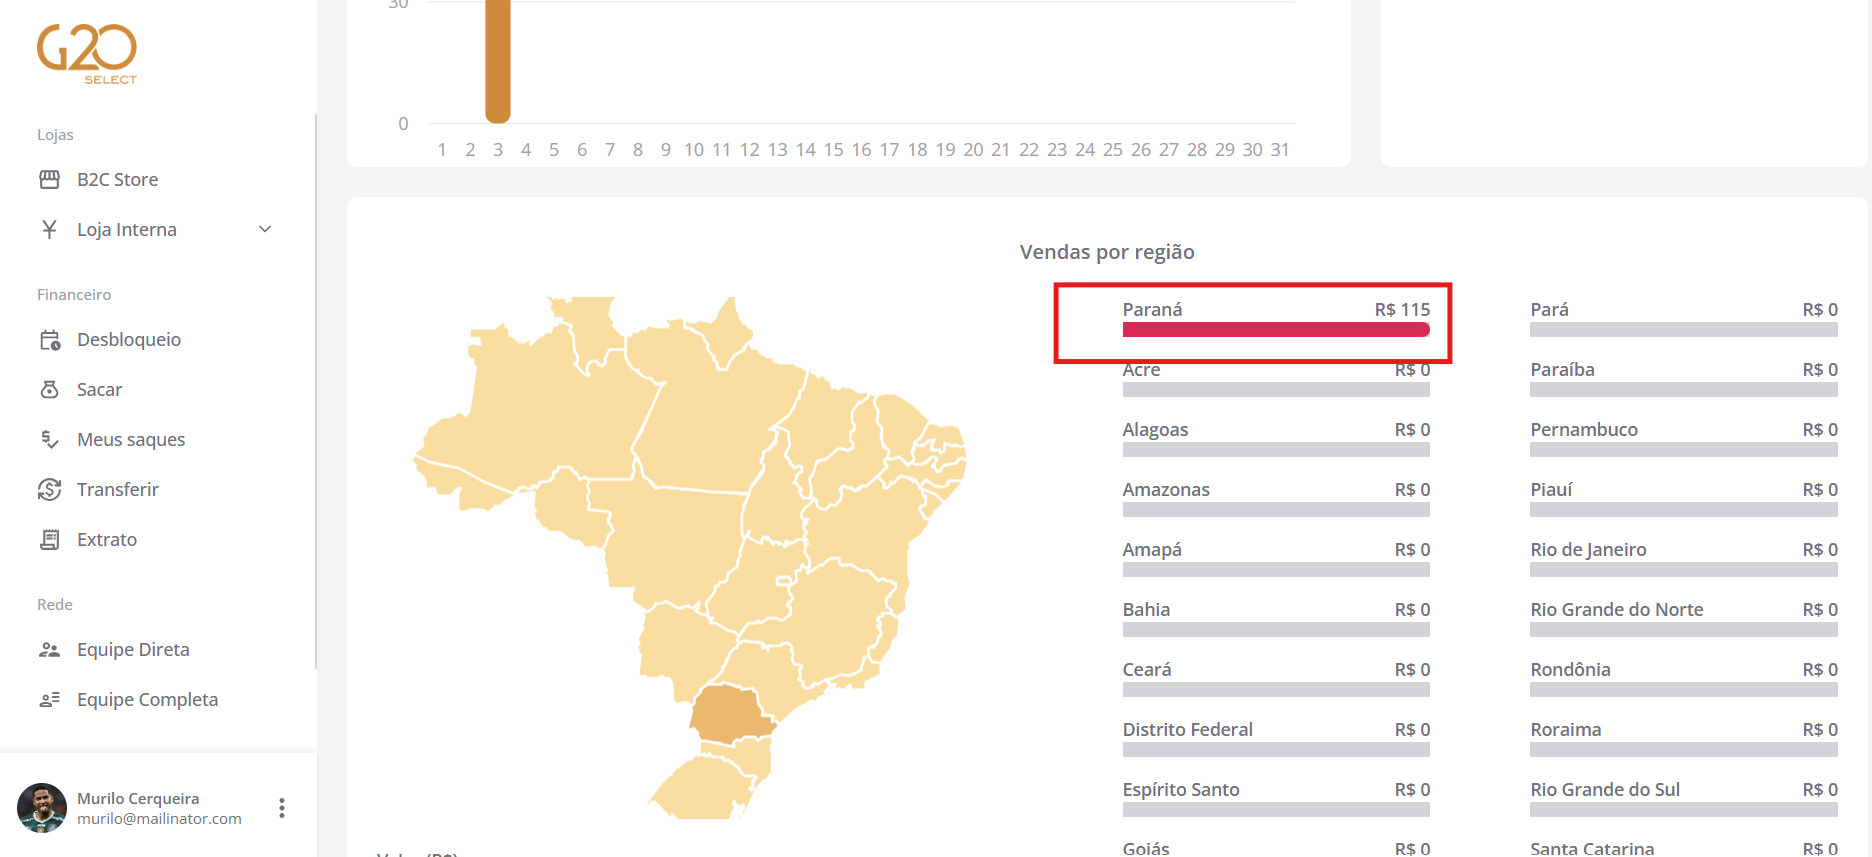Go to the Extrato menu item
Image resolution: width=1872 pixels, height=857 pixels.
tap(107, 540)
